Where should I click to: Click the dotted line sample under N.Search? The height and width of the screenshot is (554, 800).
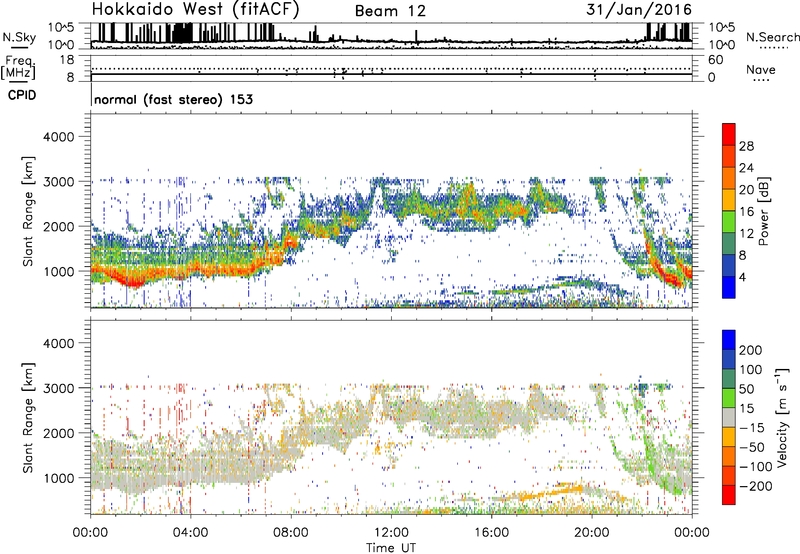tap(774, 48)
